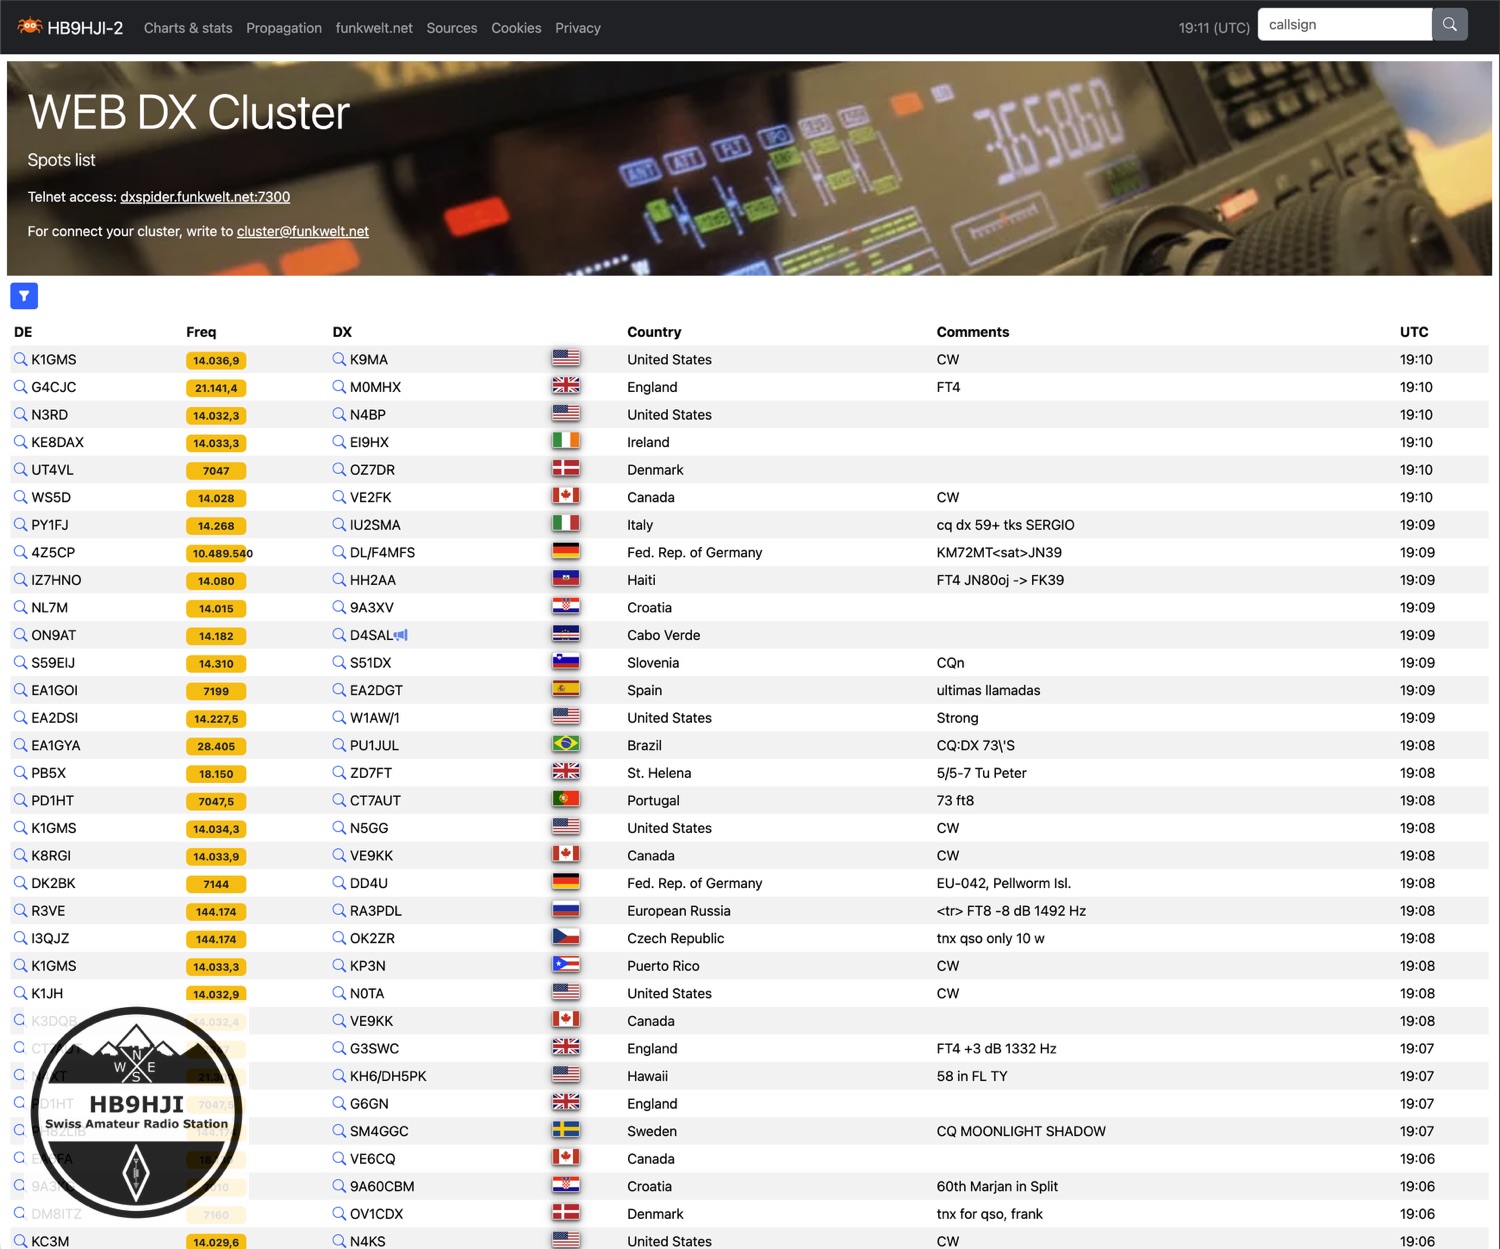Click comment 'CQ MOONLIGHT SHADOW'
1500x1249 pixels.
coord(1021,1131)
